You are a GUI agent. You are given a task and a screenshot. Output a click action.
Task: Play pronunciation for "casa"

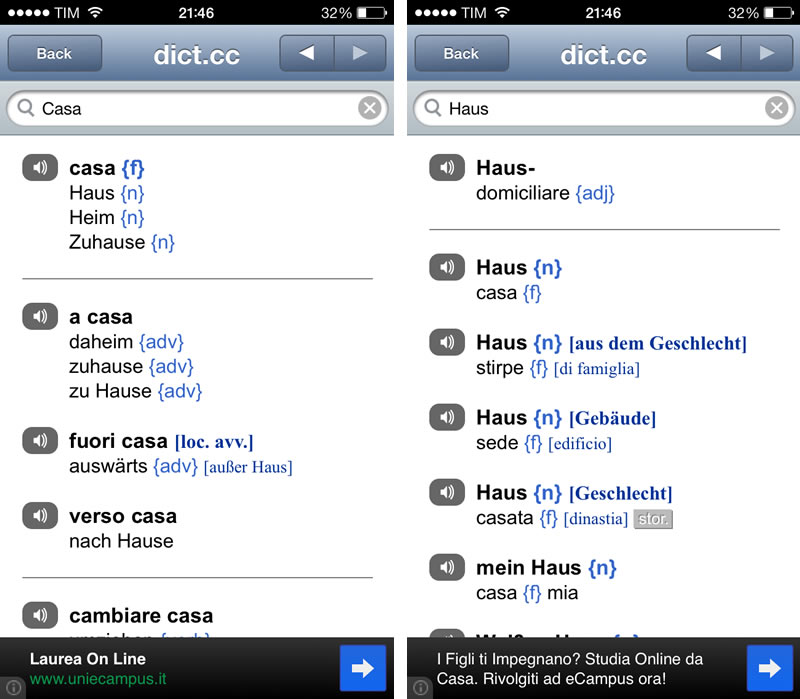pyautogui.click(x=39, y=167)
